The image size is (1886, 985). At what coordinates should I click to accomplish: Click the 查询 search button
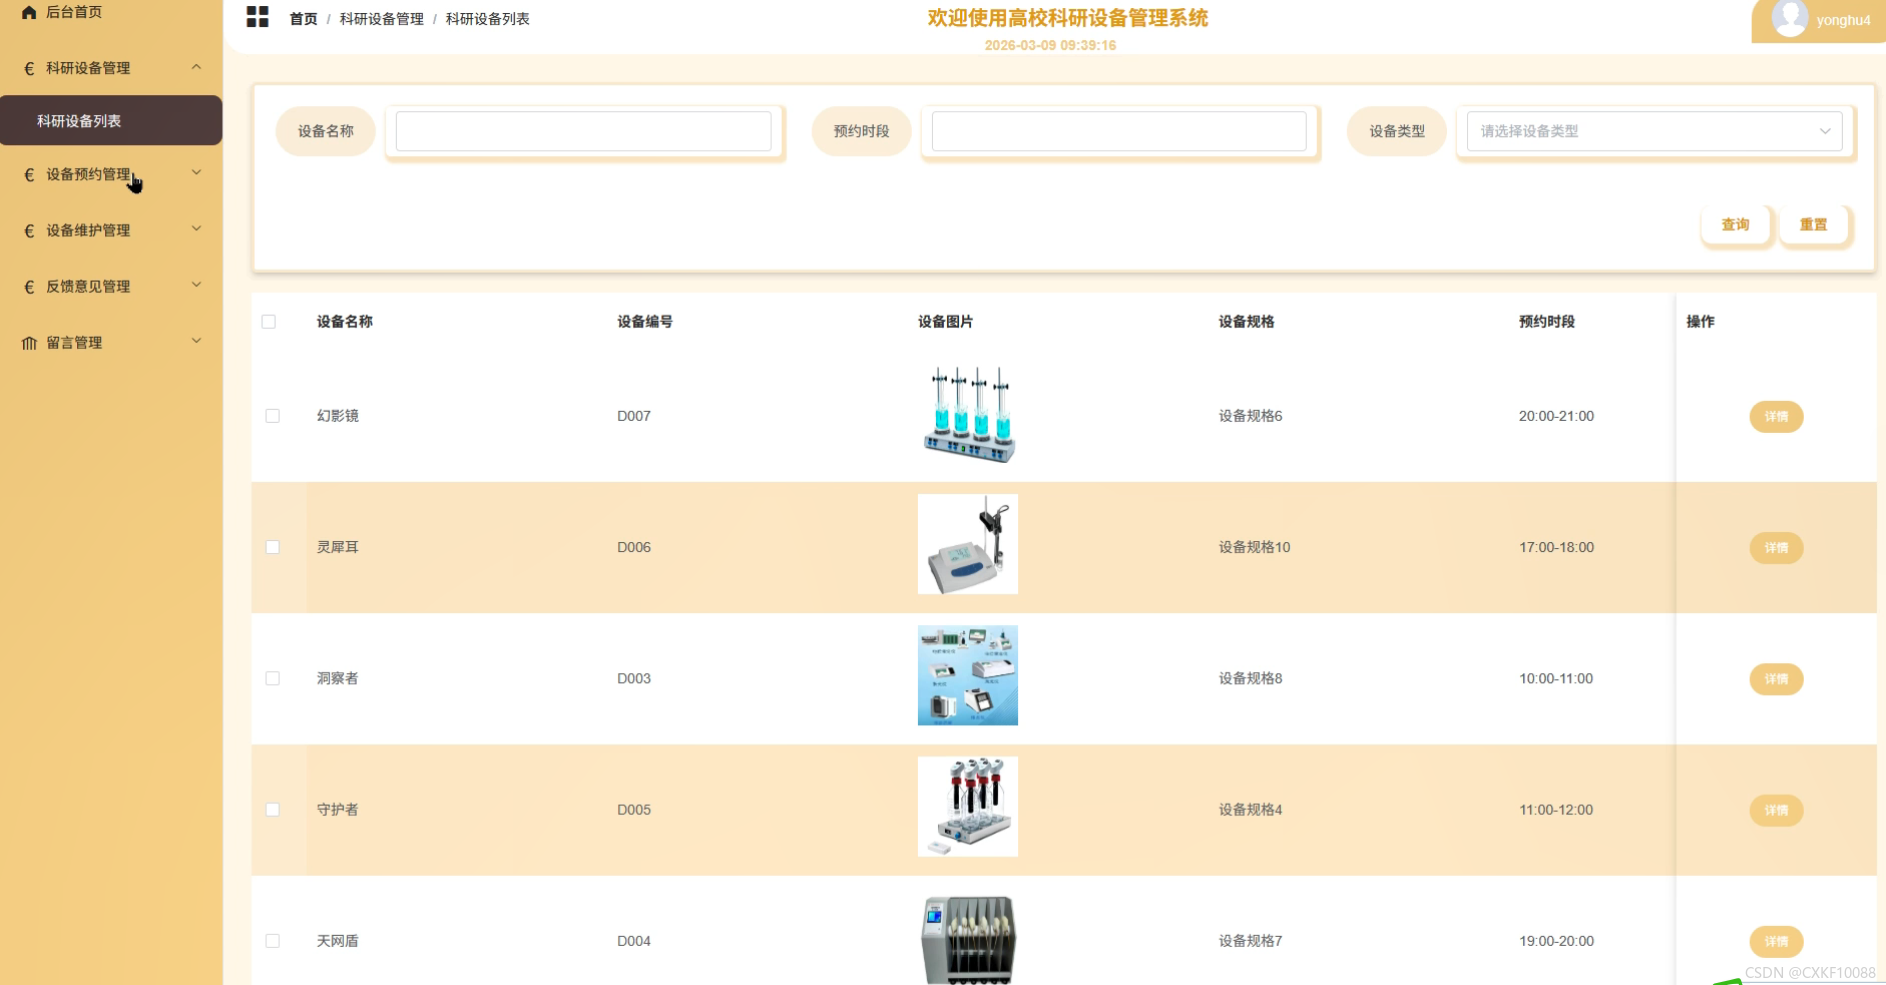1735,225
